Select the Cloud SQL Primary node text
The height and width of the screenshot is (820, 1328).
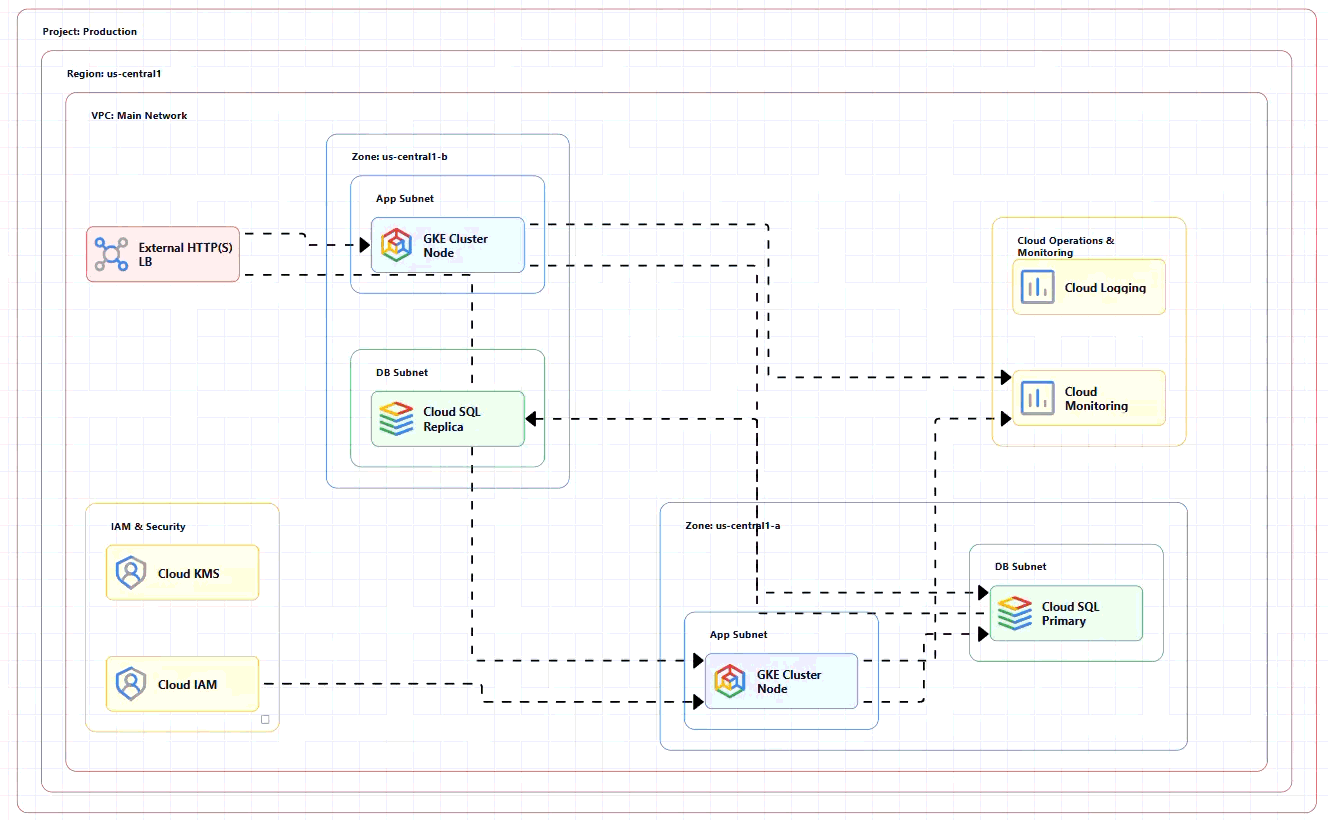1071,613
